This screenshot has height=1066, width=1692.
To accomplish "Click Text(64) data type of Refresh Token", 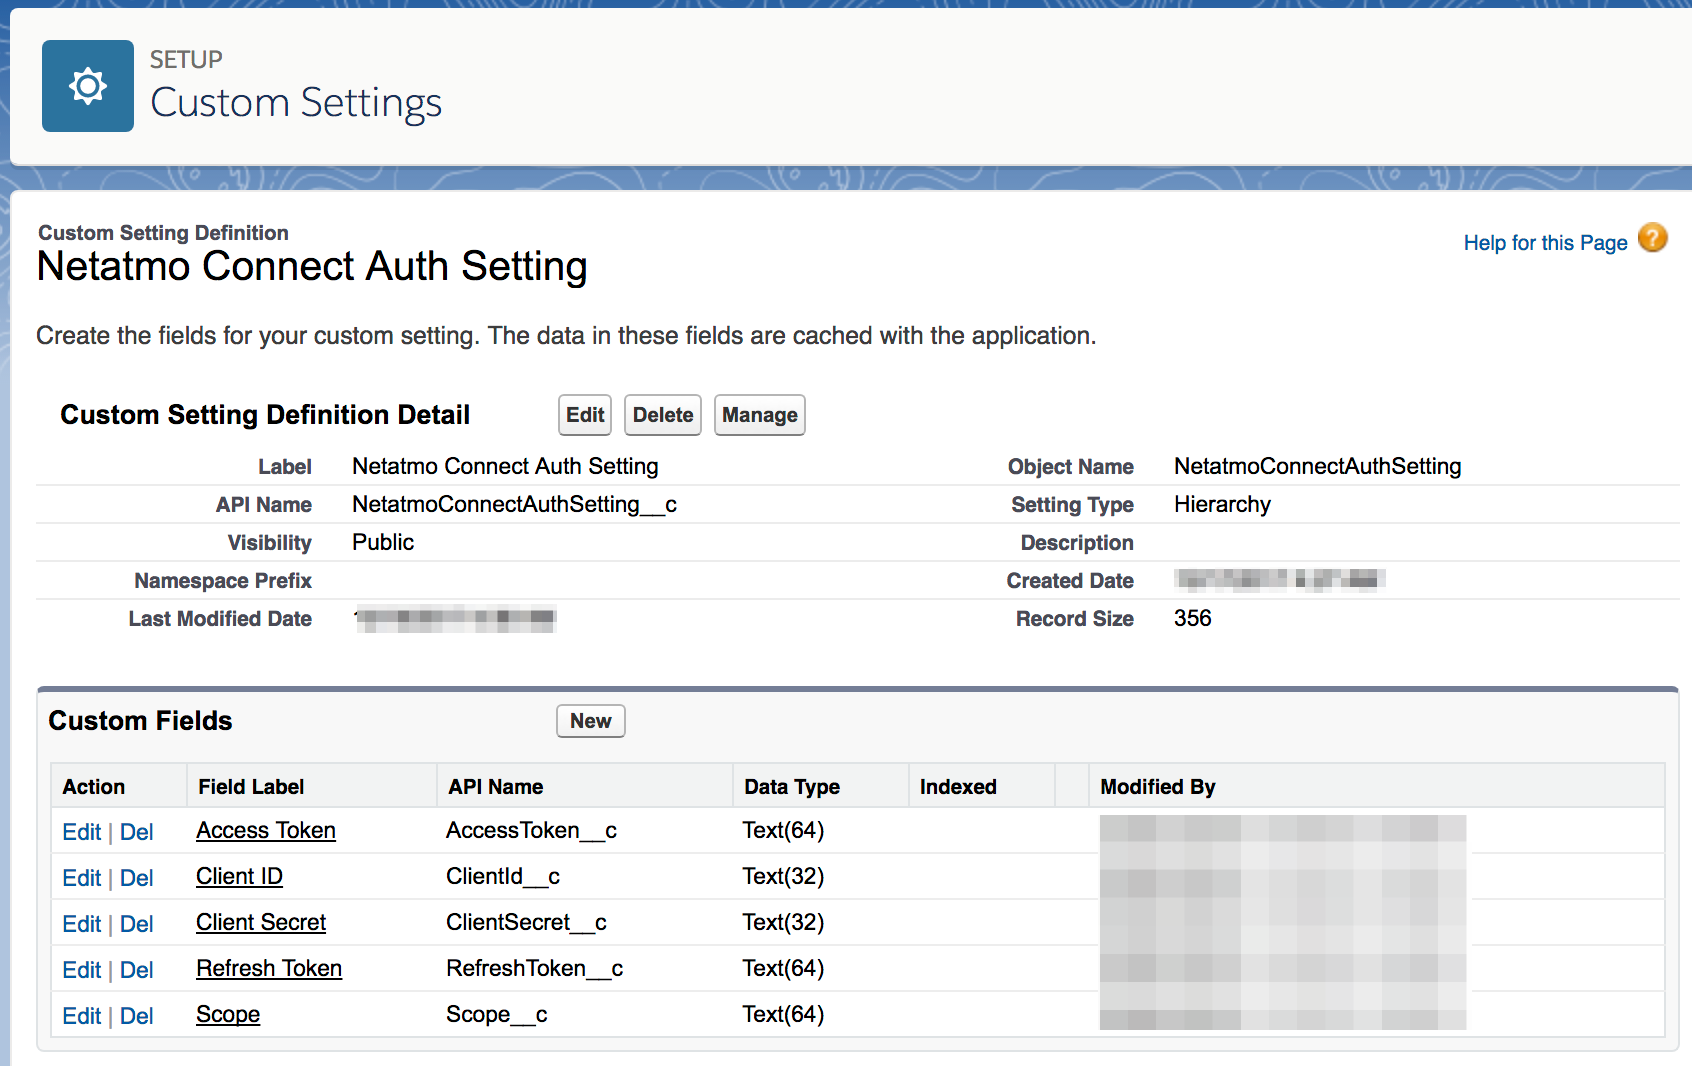I will pyautogui.click(x=783, y=969).
